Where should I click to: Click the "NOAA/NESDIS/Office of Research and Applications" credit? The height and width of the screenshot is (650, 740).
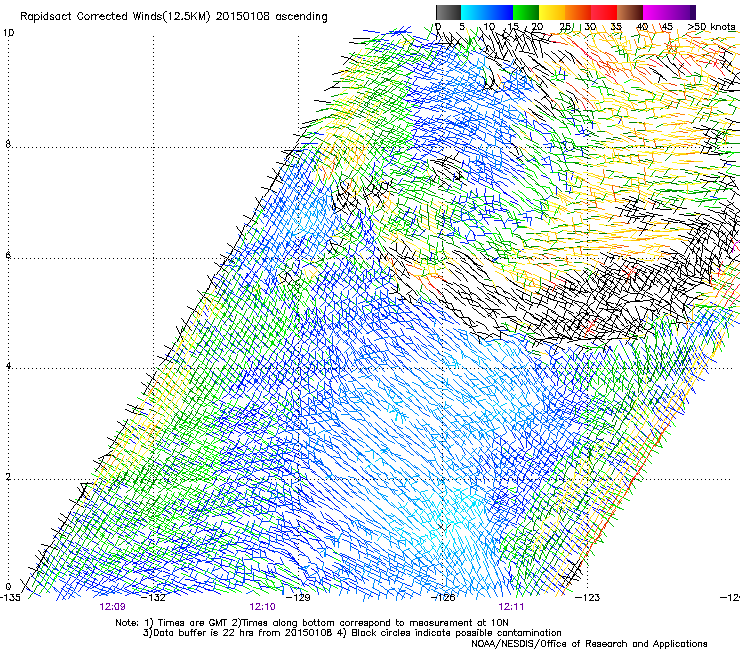pyautogui.click(x=589, y=644)
